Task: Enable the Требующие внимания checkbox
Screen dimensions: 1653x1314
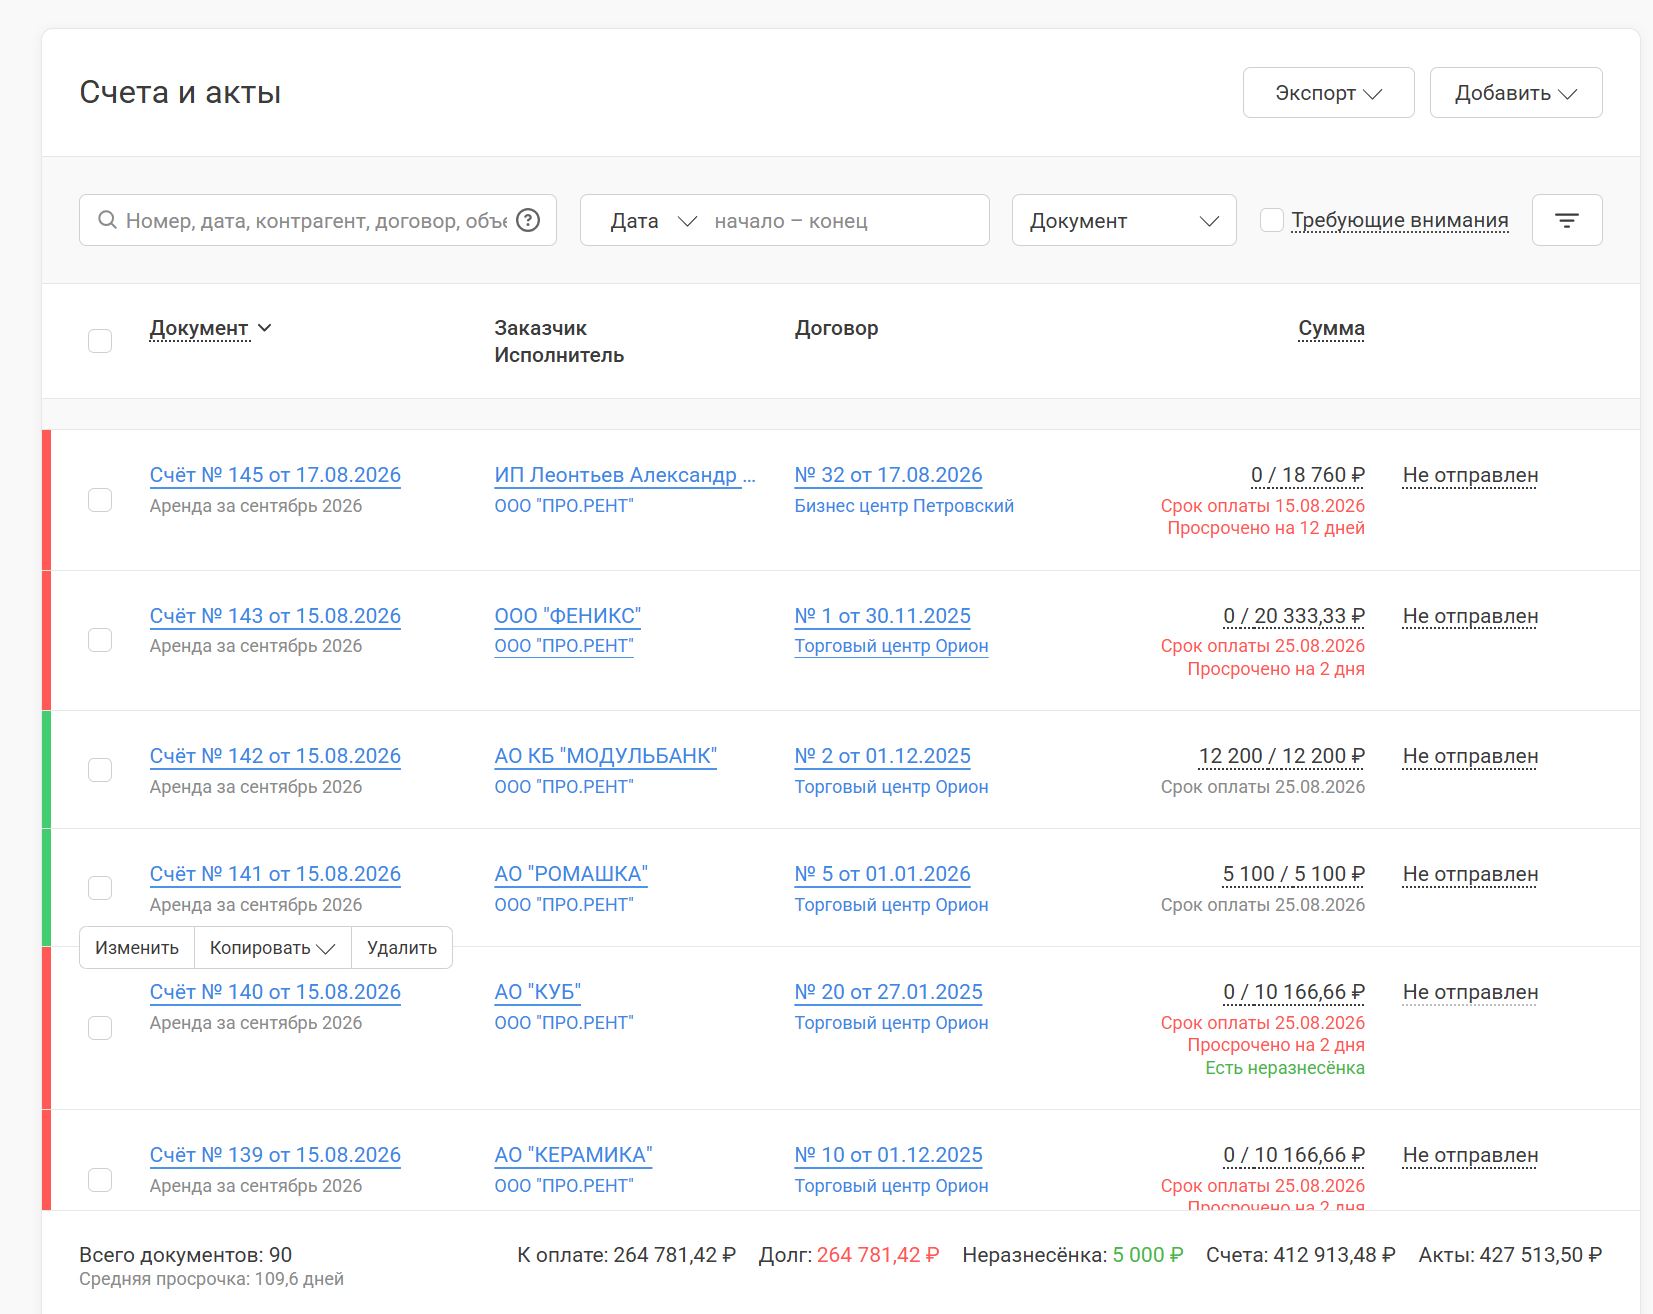Action: tap(1271, 220)
